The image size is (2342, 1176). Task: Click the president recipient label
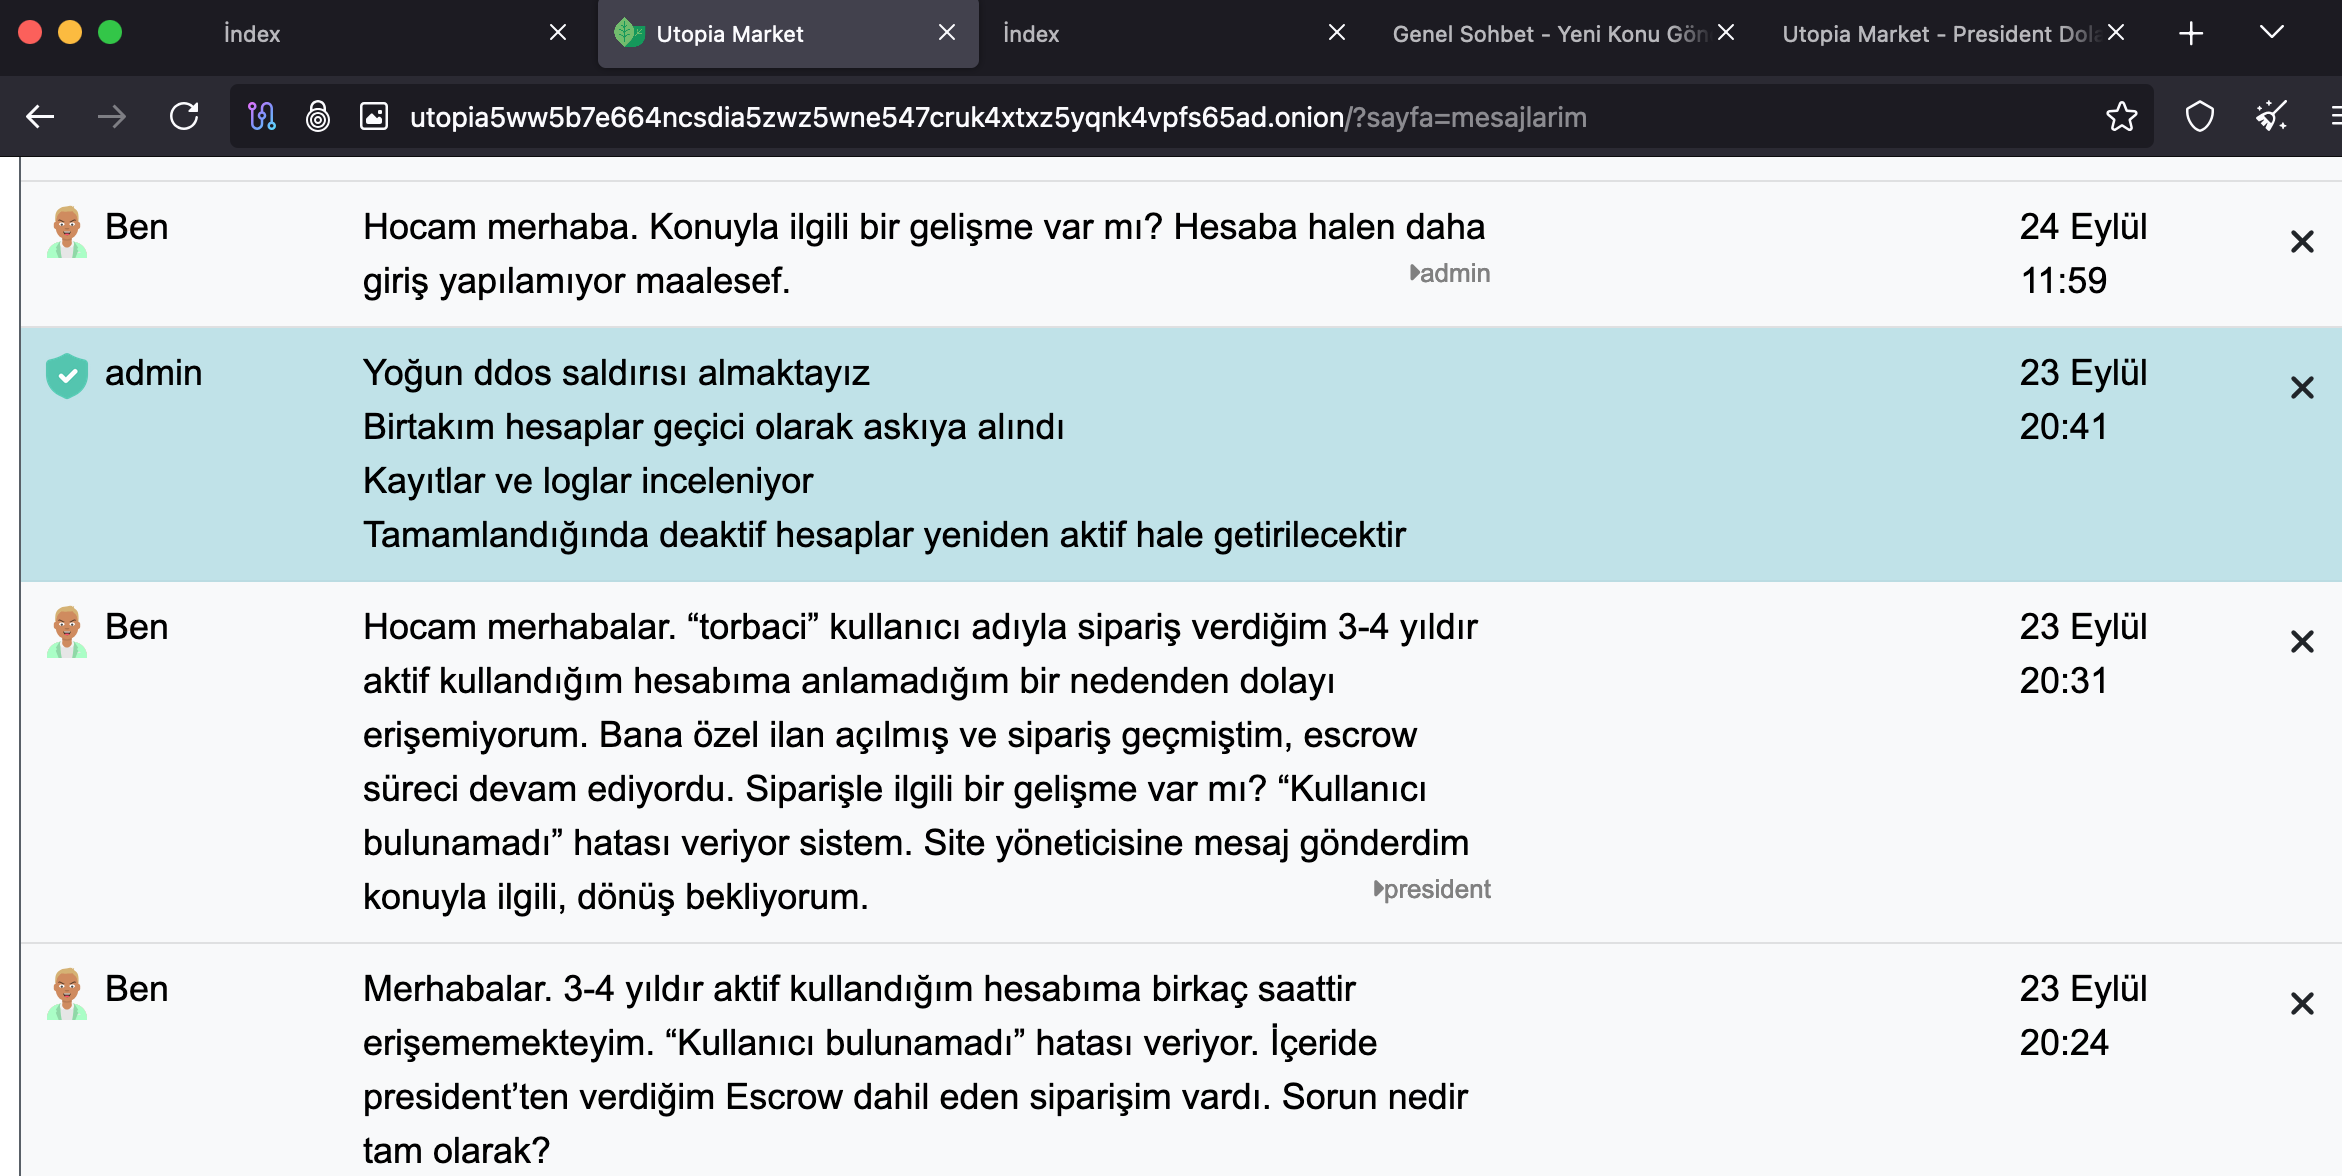1436,889
